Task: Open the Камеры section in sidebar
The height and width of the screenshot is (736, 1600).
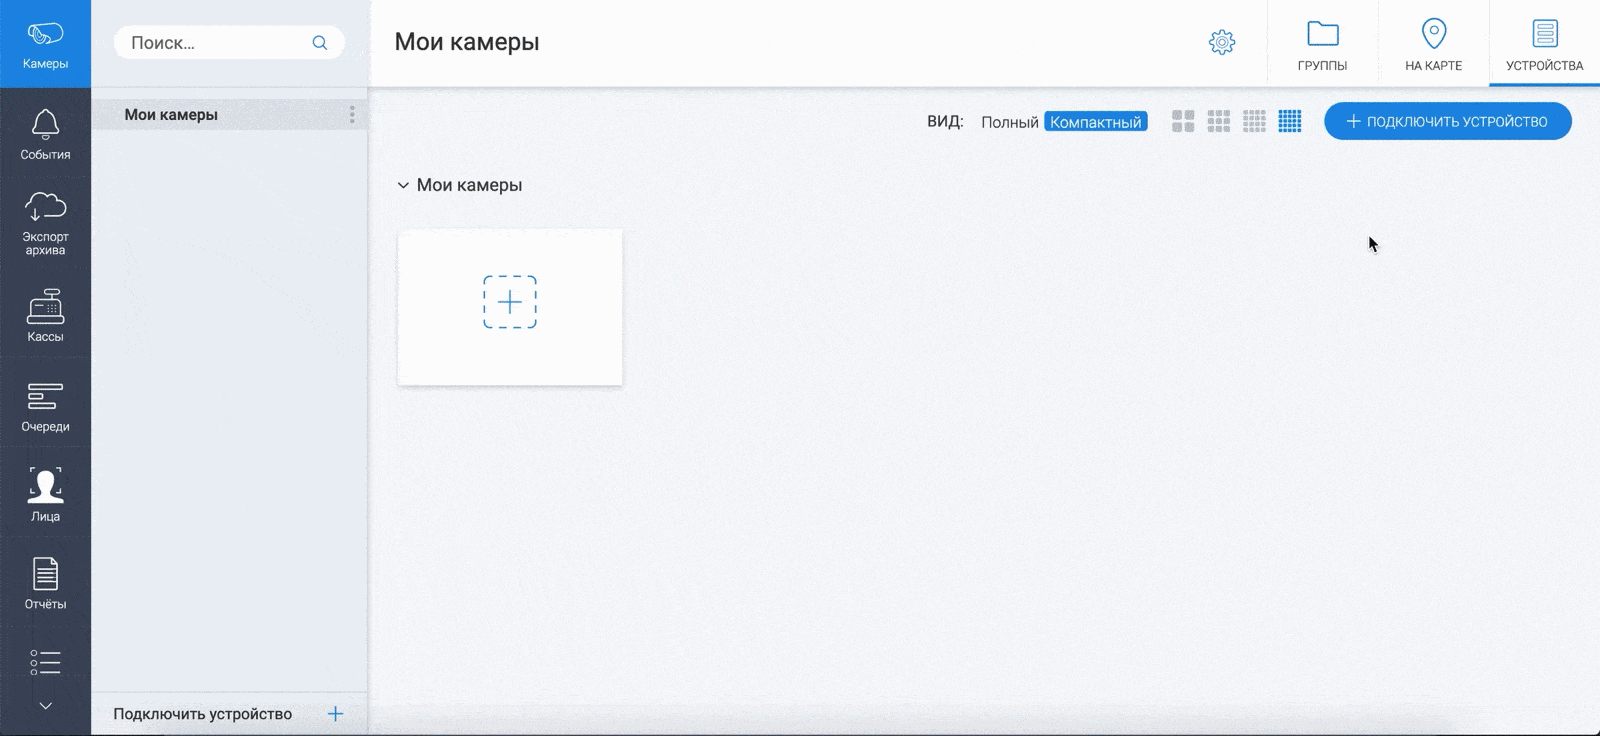Action: point(45,44)
